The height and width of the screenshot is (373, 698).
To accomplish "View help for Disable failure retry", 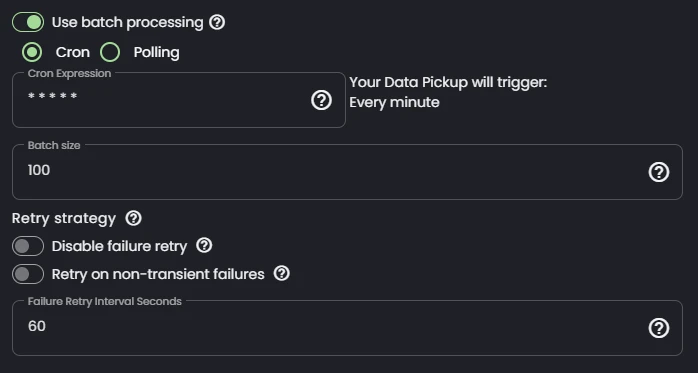I will [x=204, y=246].
